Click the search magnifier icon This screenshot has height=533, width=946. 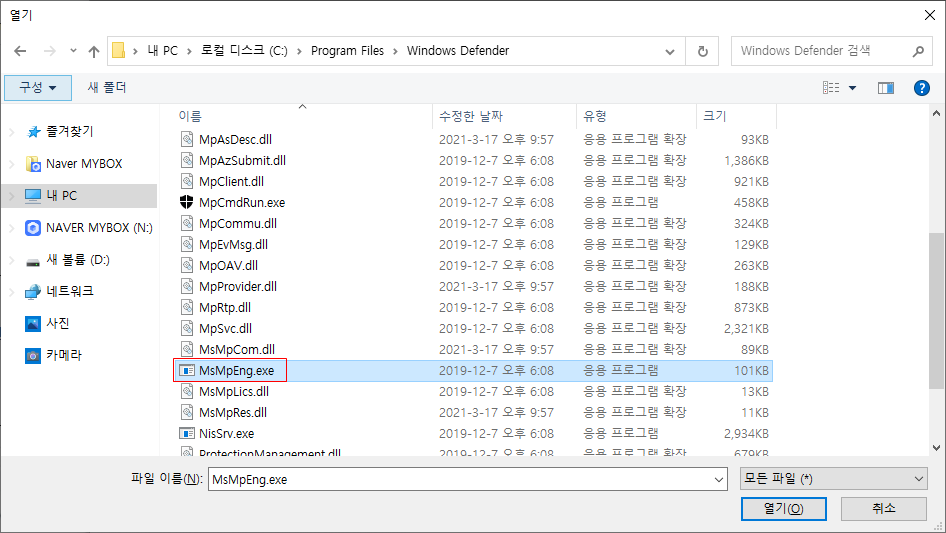point(918,51)
